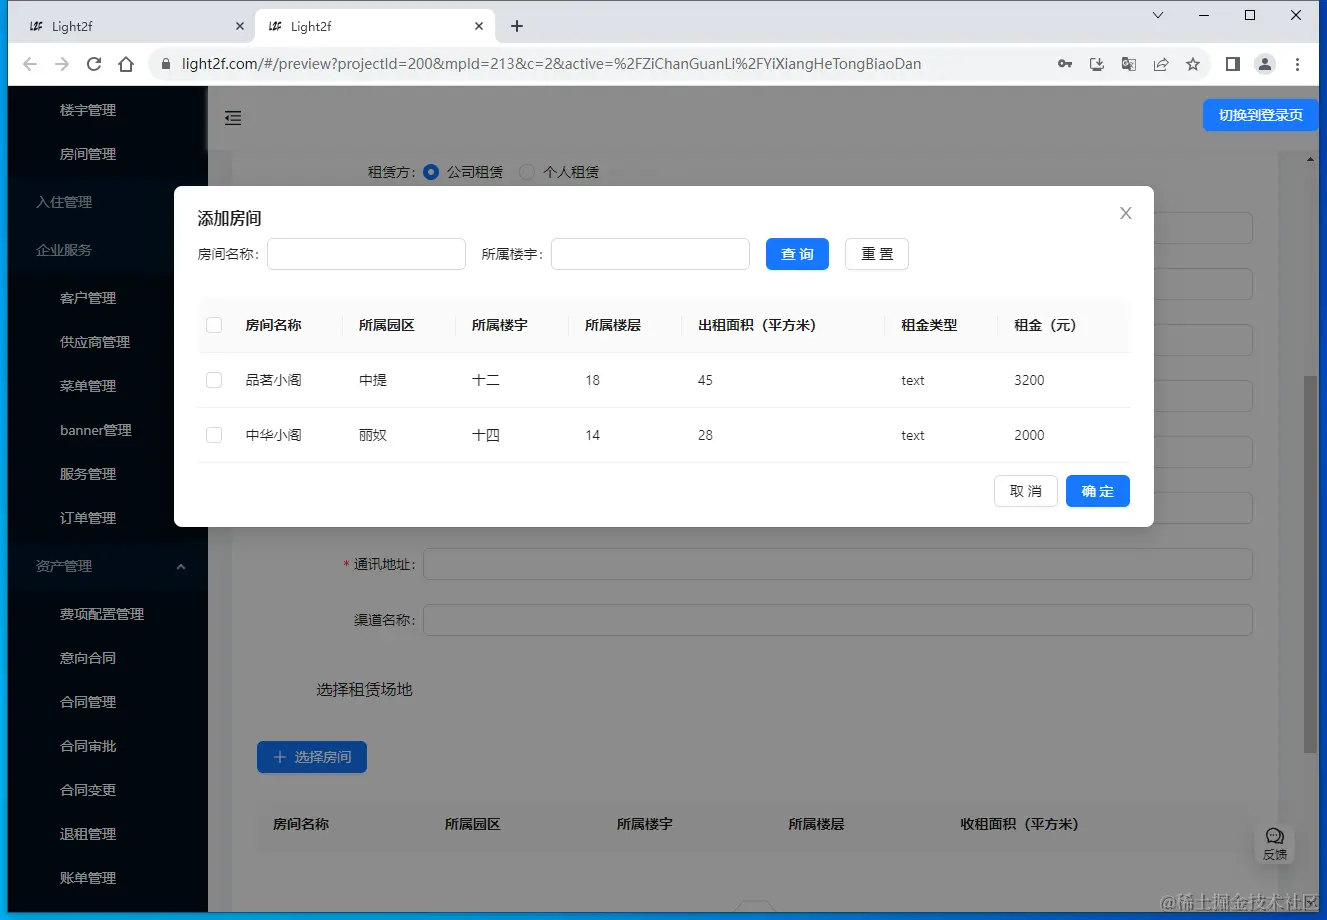Cancel the dialog with 取消
The image size is (1327, 920).
coord(1026,491)
